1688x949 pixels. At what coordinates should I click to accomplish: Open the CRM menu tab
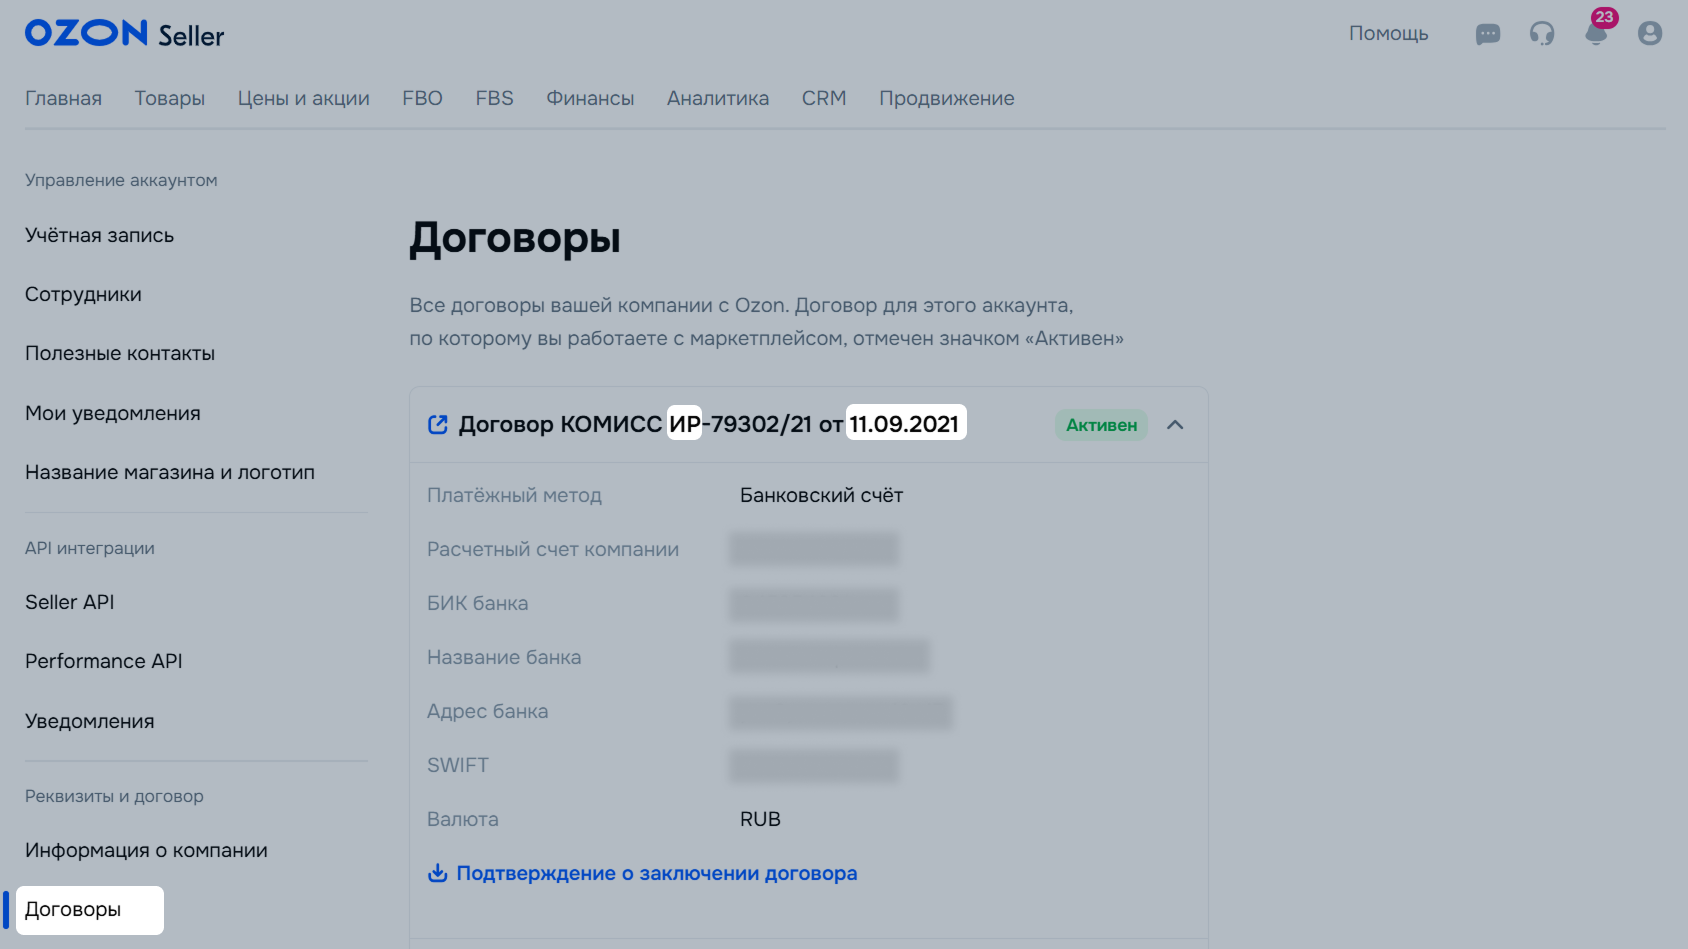(x=824, y=98)
